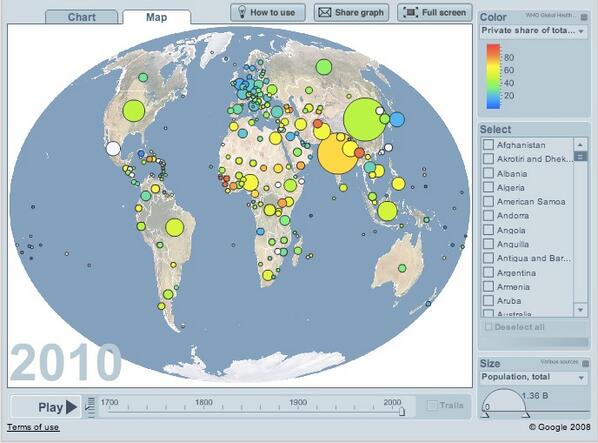598x443 pixels.
Task: Click the Color panel data source icon
Action: [584, 17]
